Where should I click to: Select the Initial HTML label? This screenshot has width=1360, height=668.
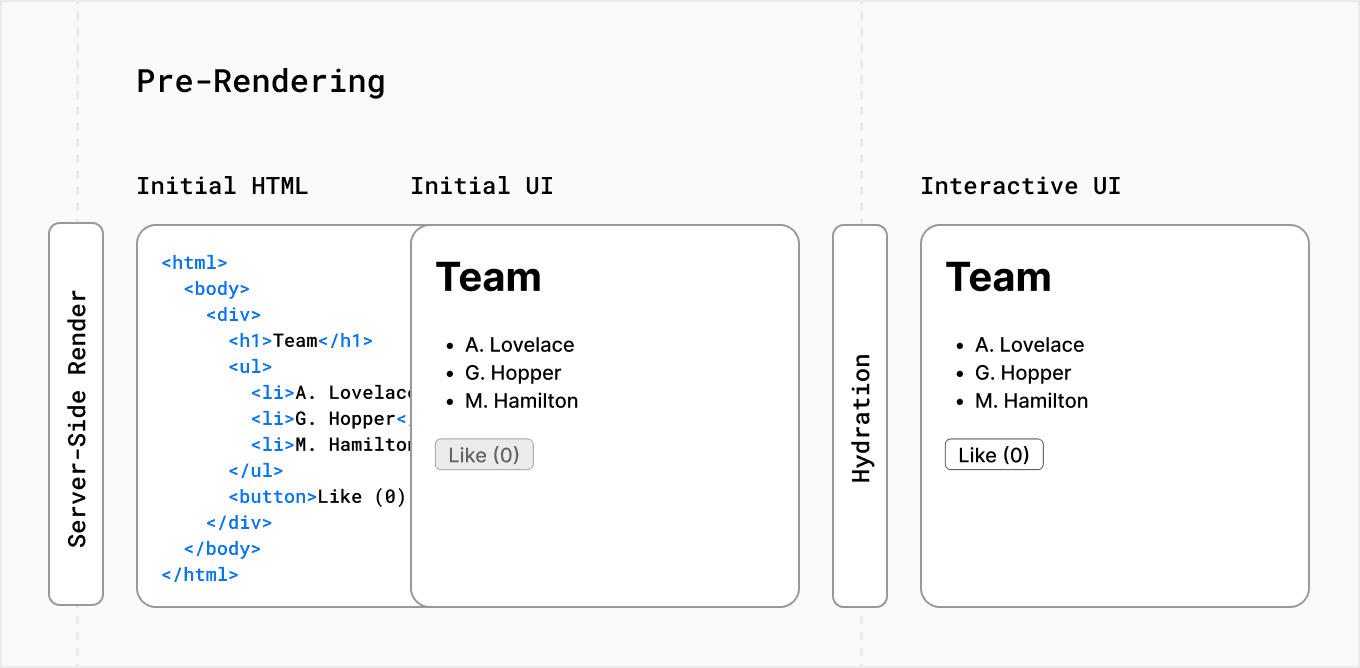pos(222,186)
